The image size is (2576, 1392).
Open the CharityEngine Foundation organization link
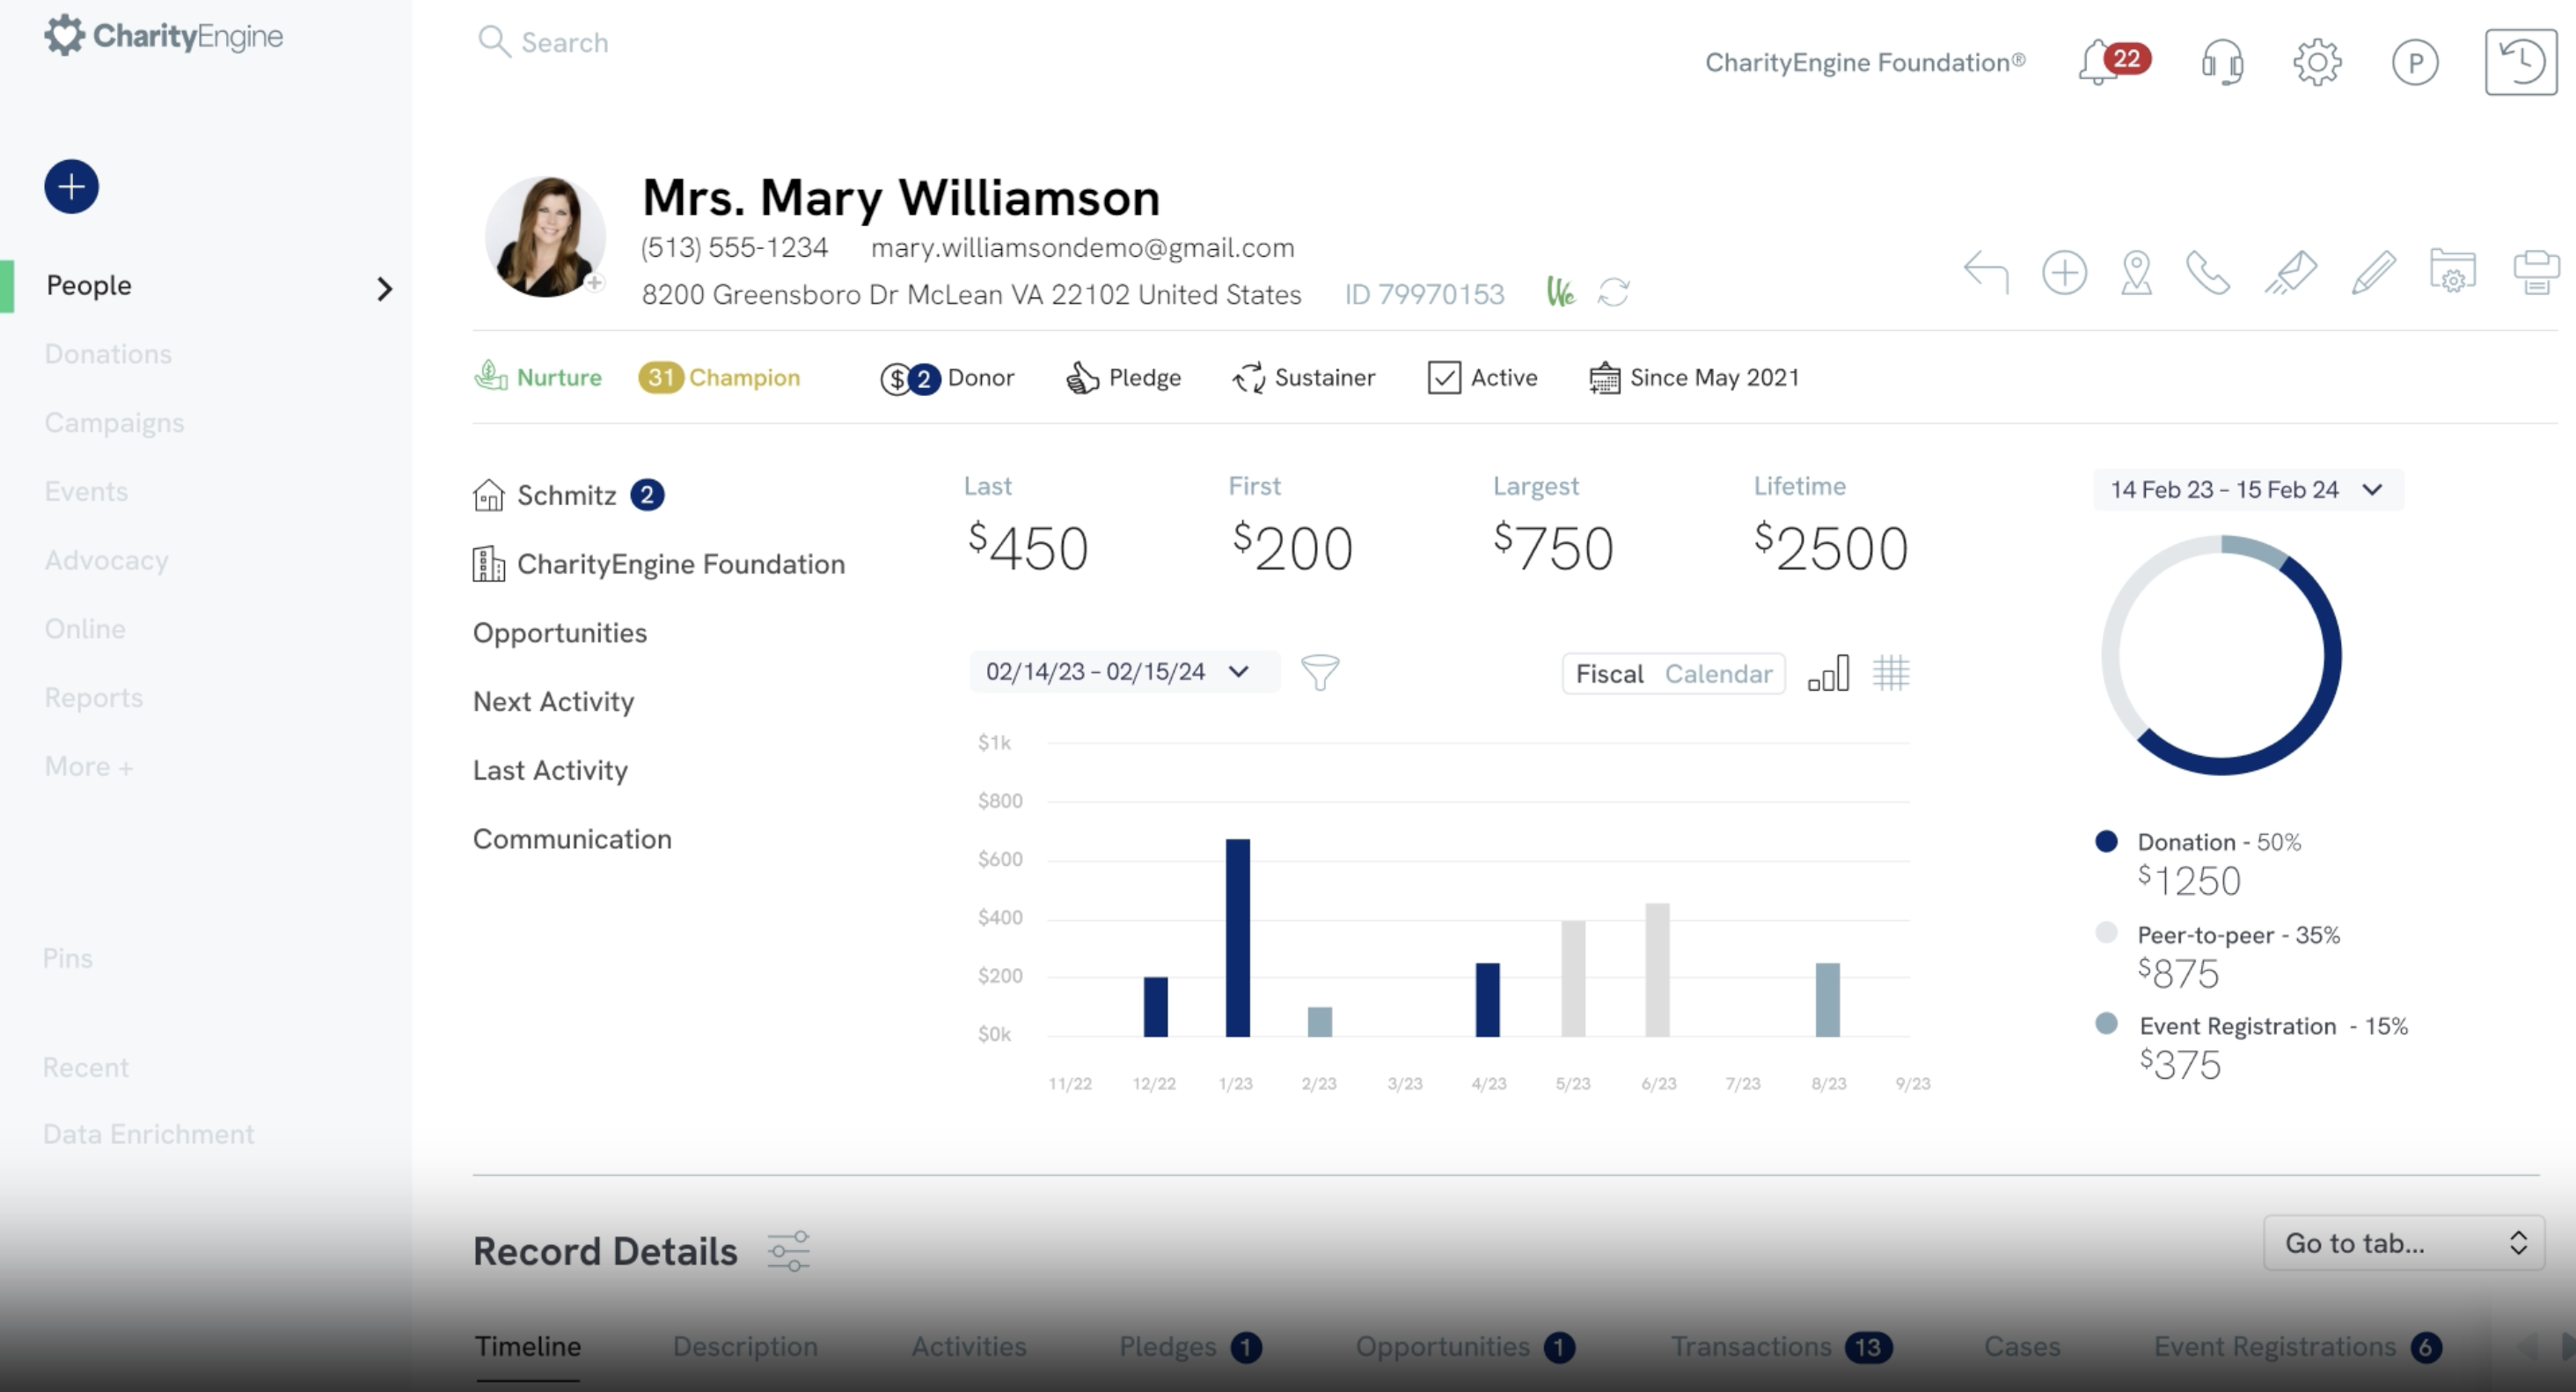(681, 564)
